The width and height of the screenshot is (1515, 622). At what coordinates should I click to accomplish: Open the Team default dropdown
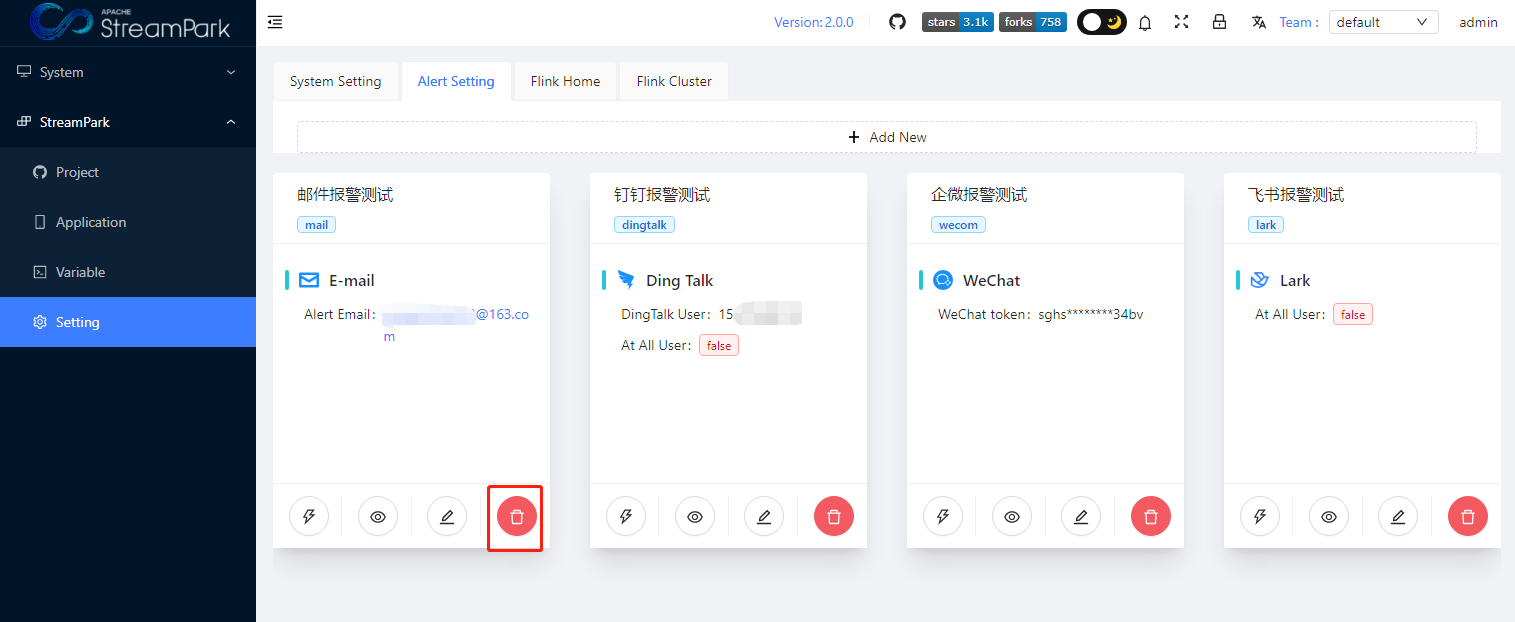tap(1383, 22)
